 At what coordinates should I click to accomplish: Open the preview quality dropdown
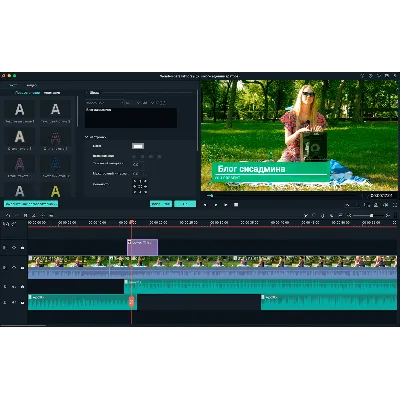click(352, 205)
